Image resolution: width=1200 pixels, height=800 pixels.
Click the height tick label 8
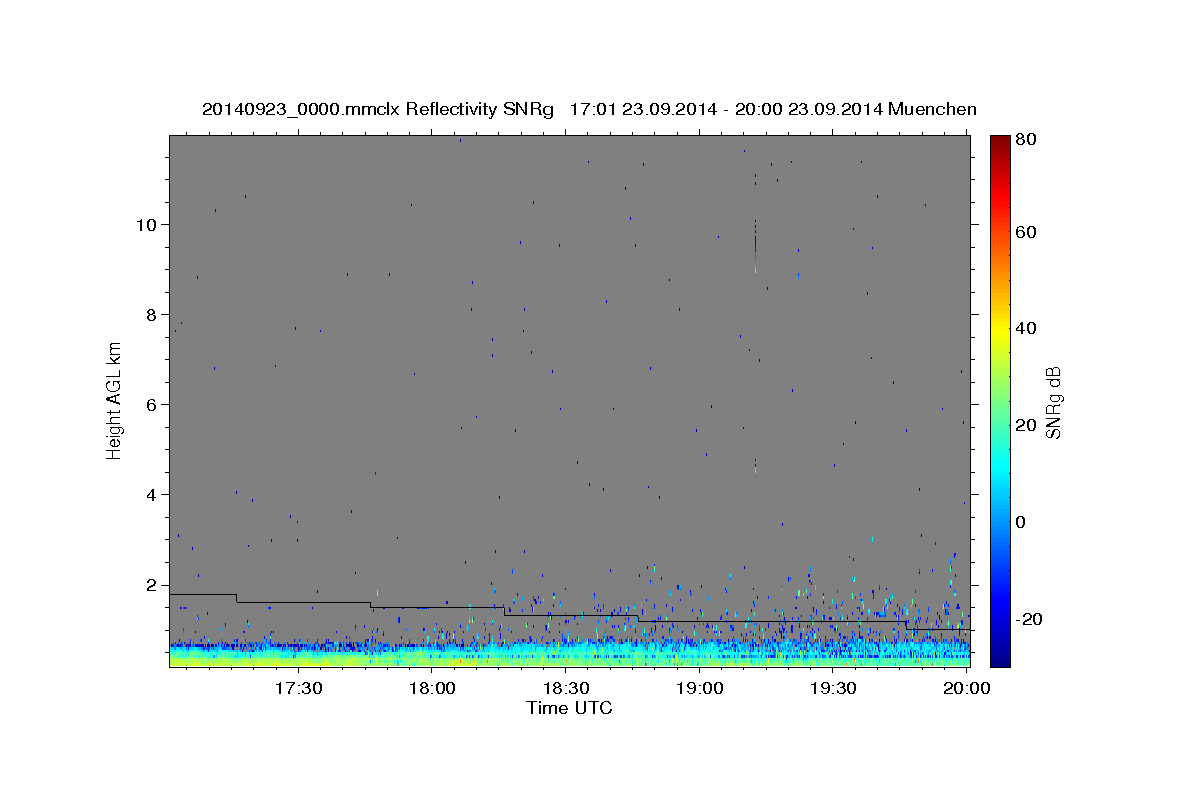pyautogui.click(x=153, y=314)
